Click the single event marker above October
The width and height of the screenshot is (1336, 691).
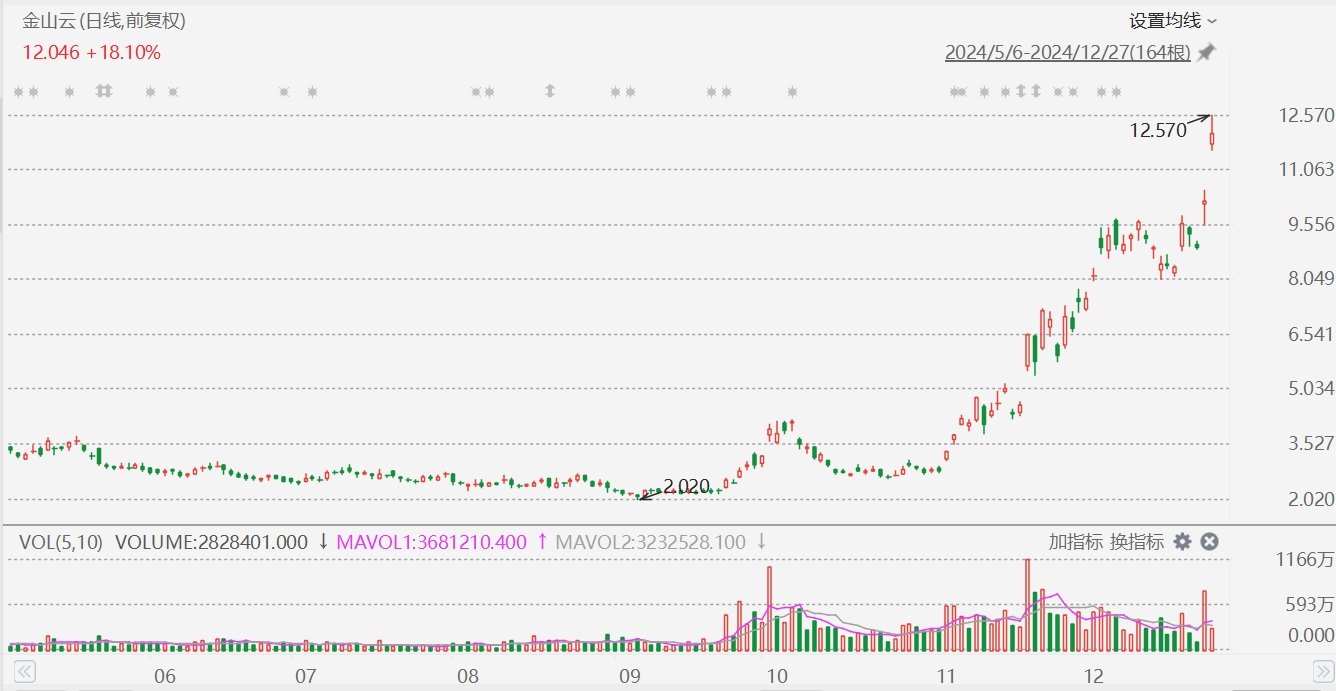tap(793, 92)
